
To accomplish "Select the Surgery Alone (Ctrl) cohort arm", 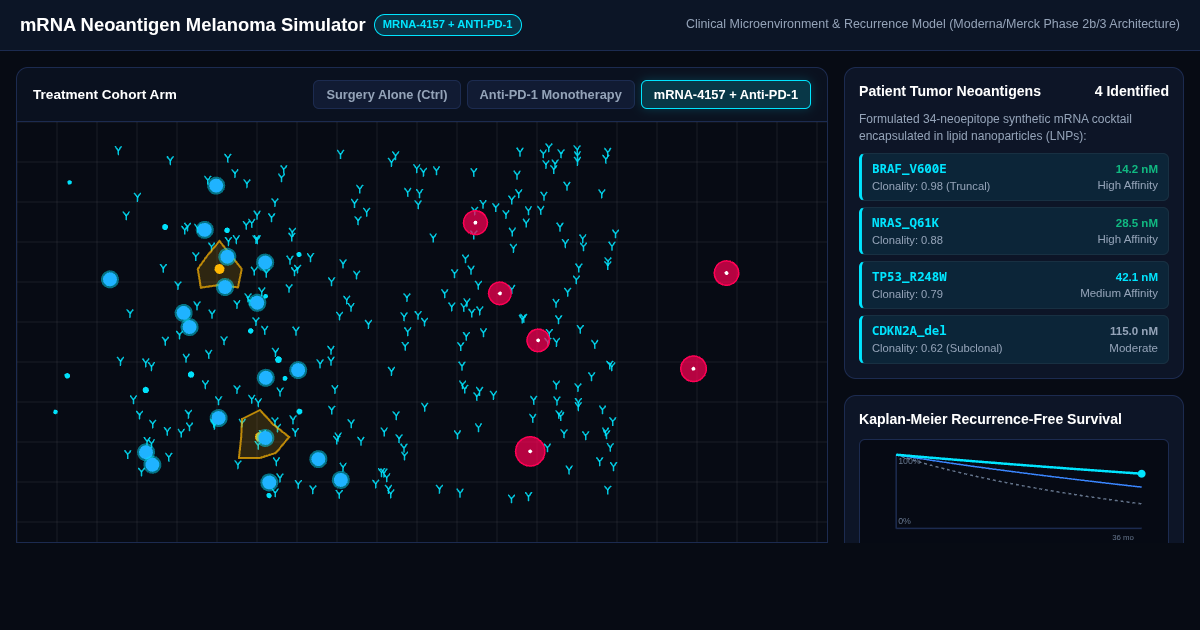I will 387,95.
